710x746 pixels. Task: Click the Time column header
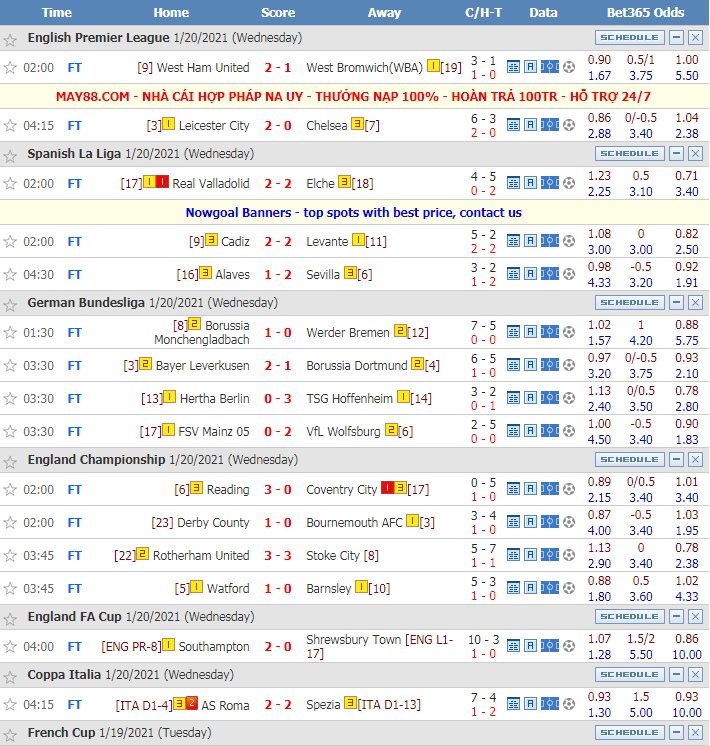[57, 13]
